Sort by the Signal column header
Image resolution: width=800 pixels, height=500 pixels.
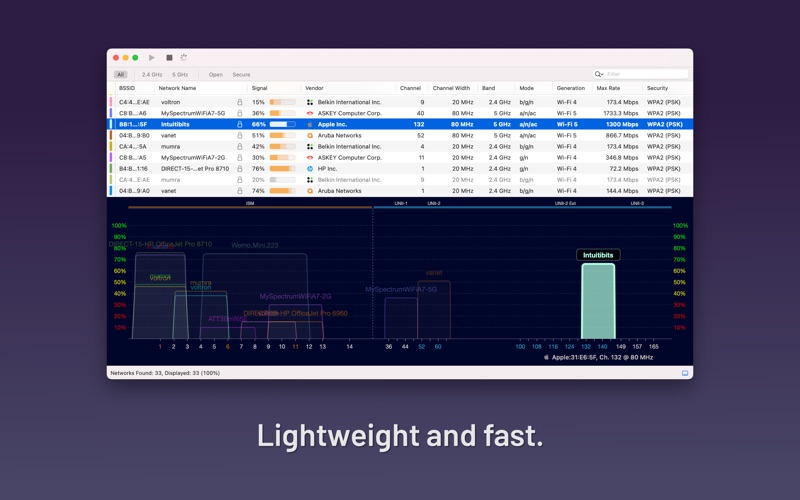[260, 88]
